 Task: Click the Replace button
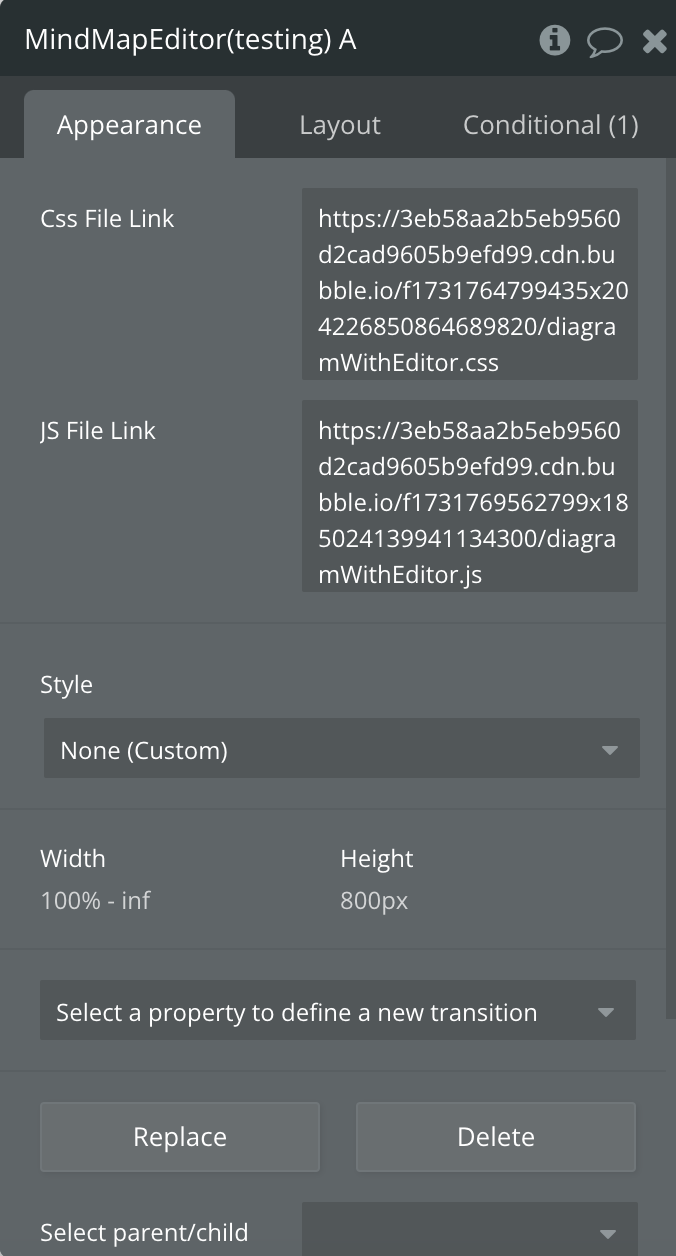180,1137
